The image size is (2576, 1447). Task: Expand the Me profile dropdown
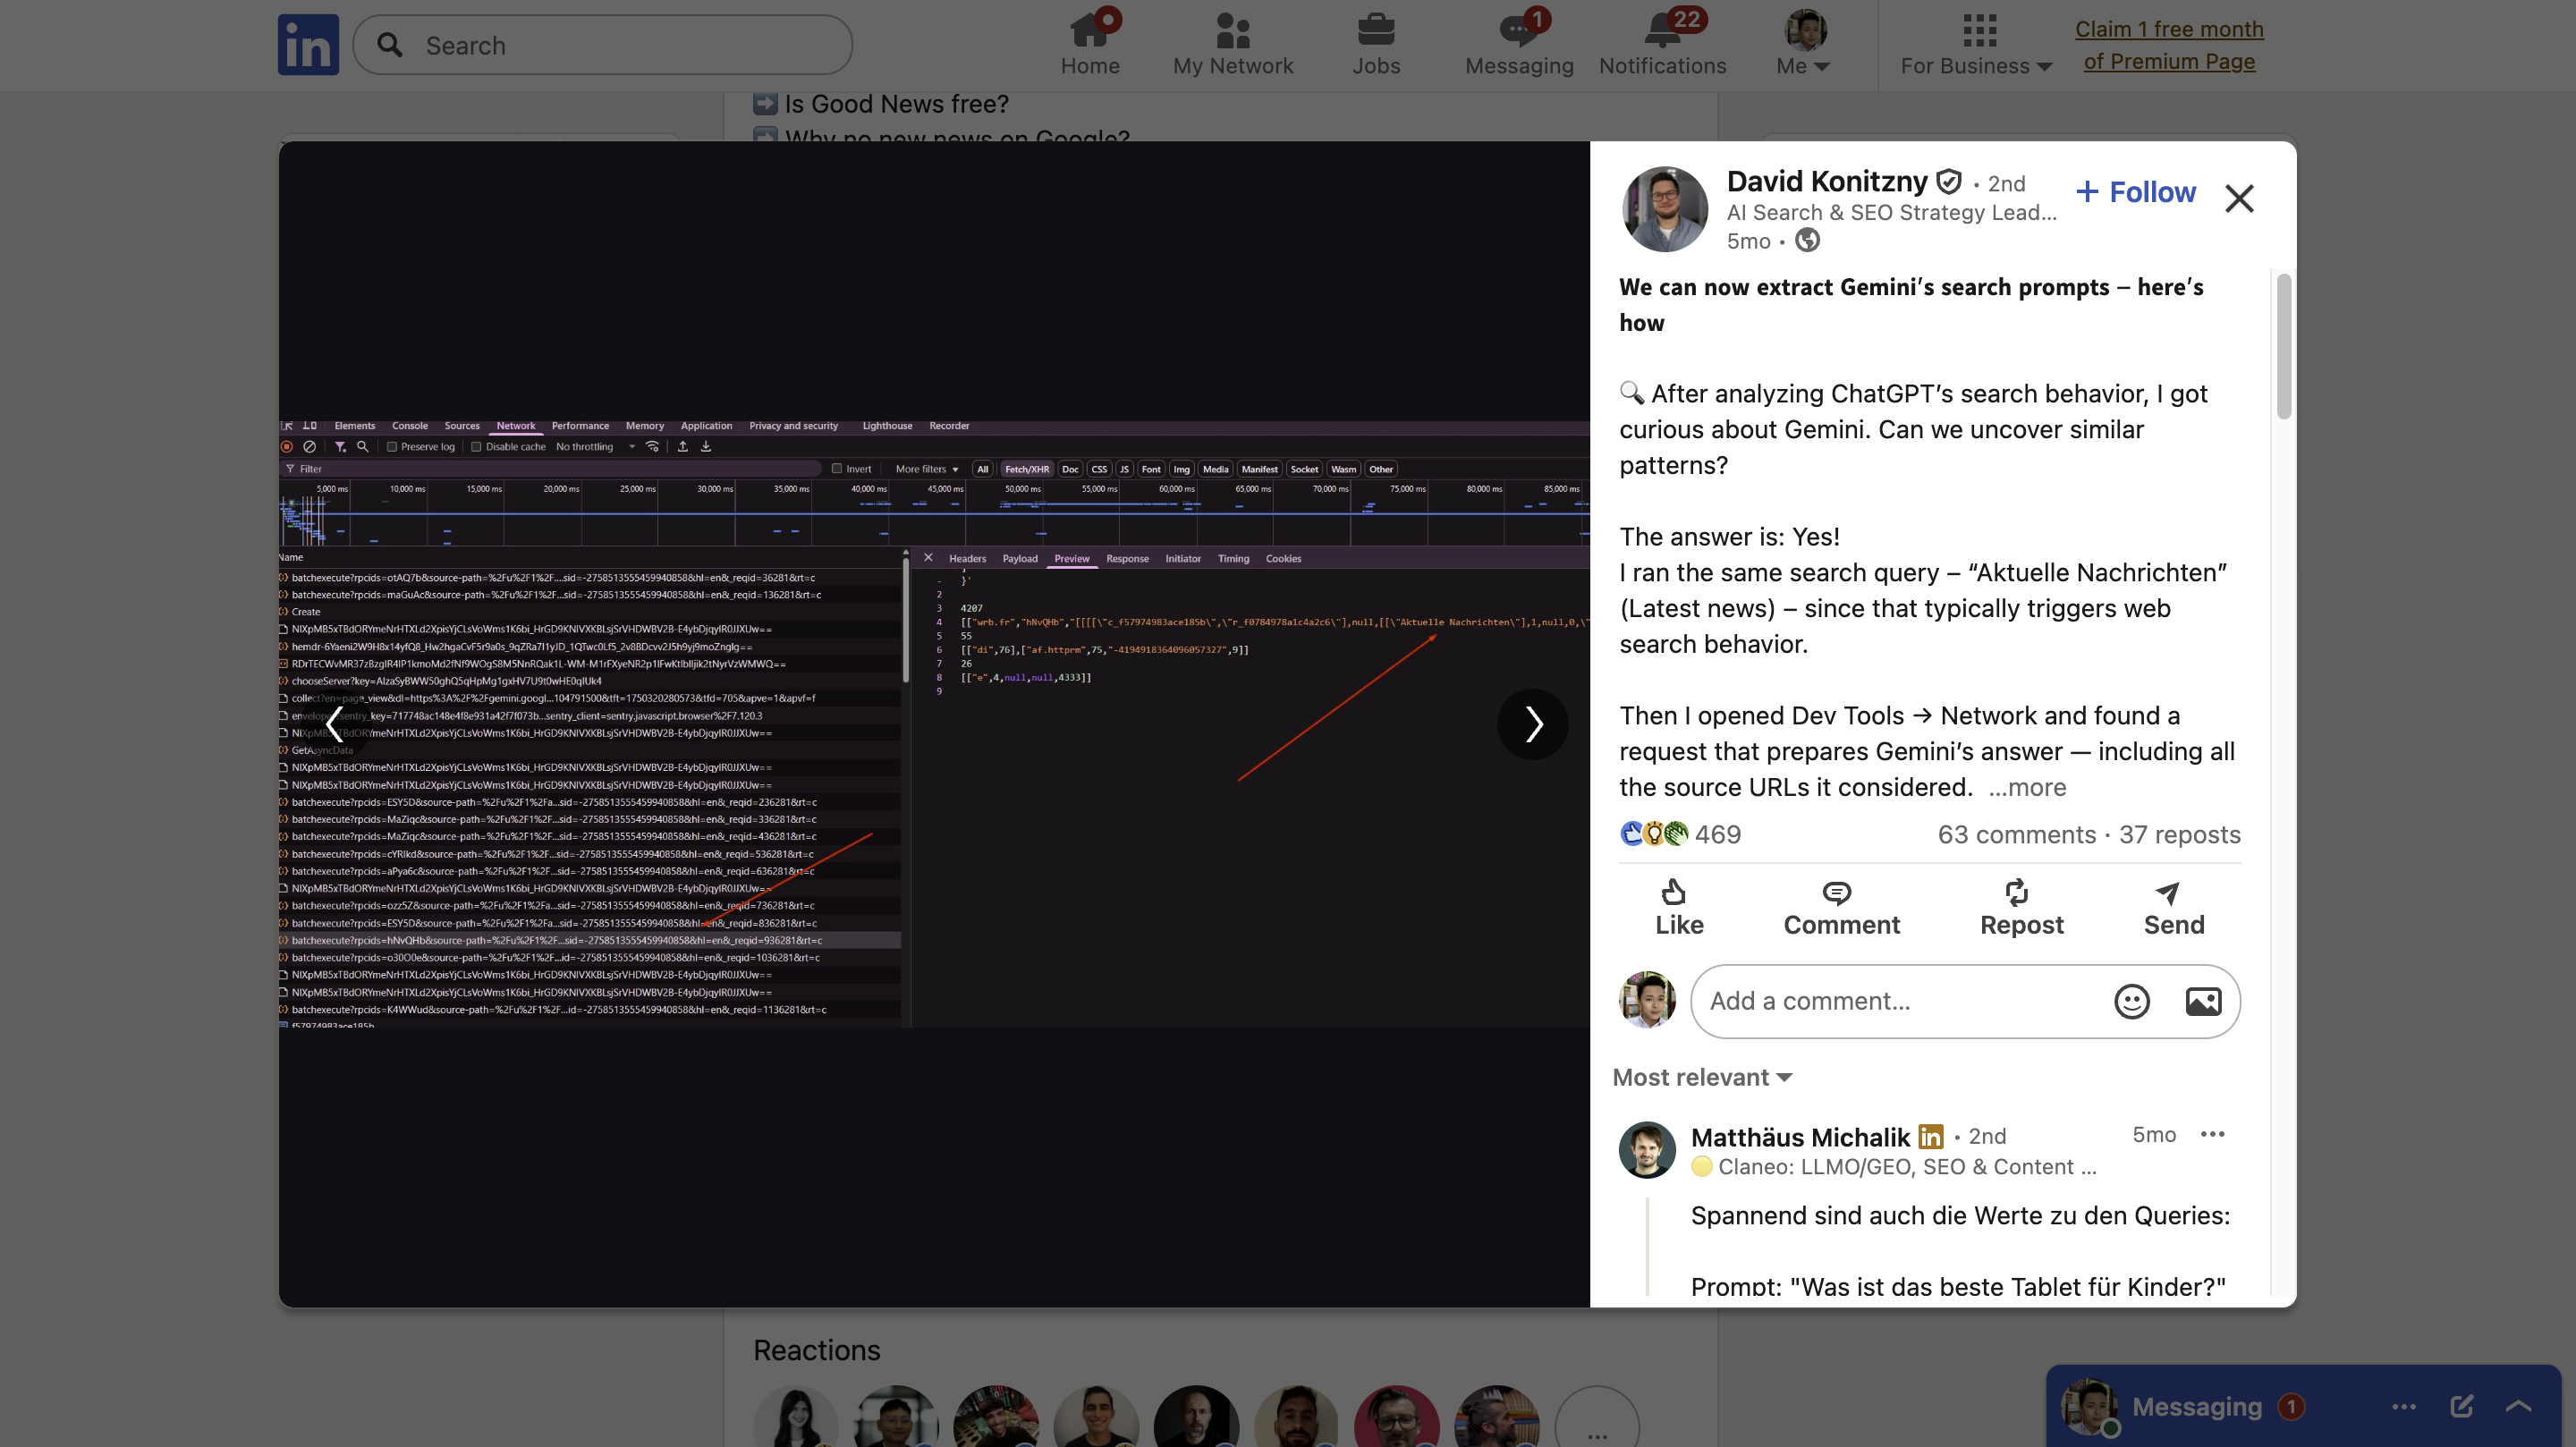(x=1804, y=45)
